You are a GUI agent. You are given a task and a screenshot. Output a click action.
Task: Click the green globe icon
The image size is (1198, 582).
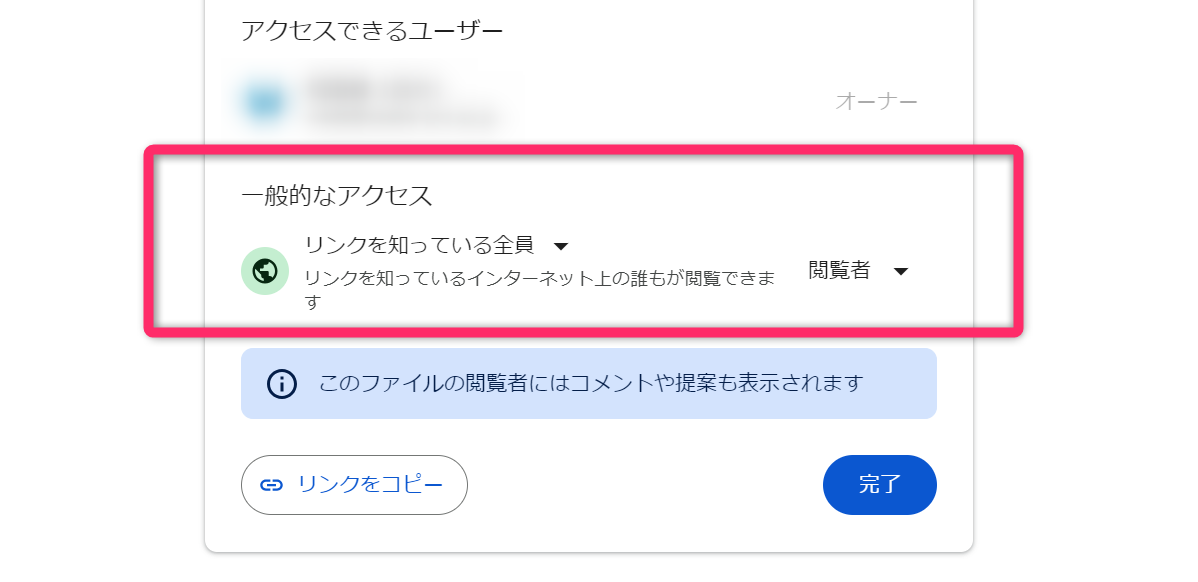click(x=265, y=271)
